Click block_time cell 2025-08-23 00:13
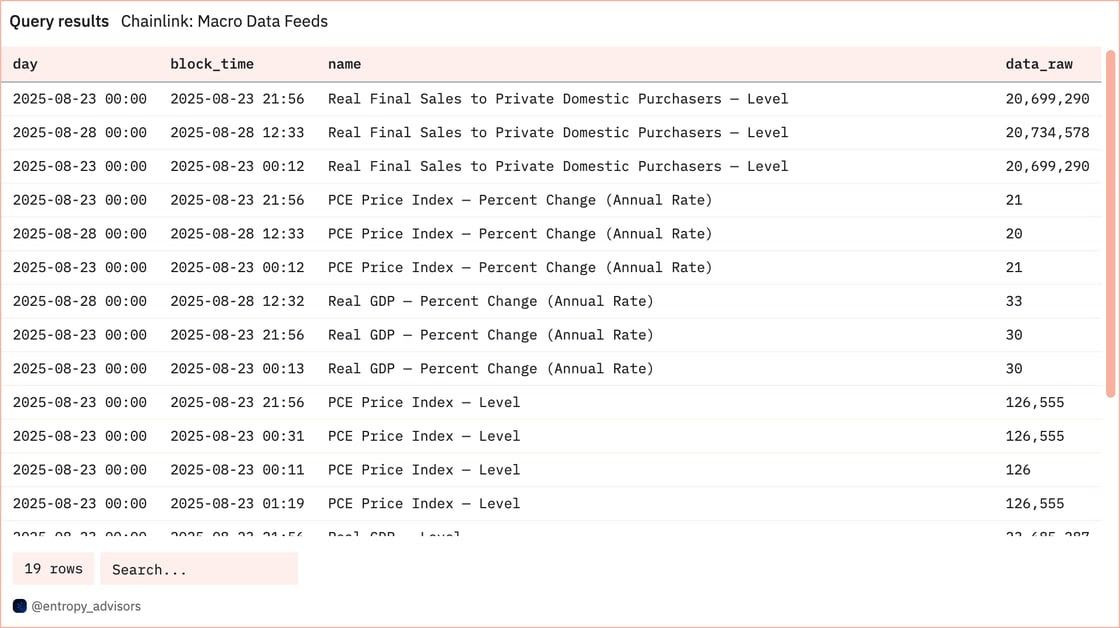The width and height of the screenshot is (1120, 628). (237, 369)
